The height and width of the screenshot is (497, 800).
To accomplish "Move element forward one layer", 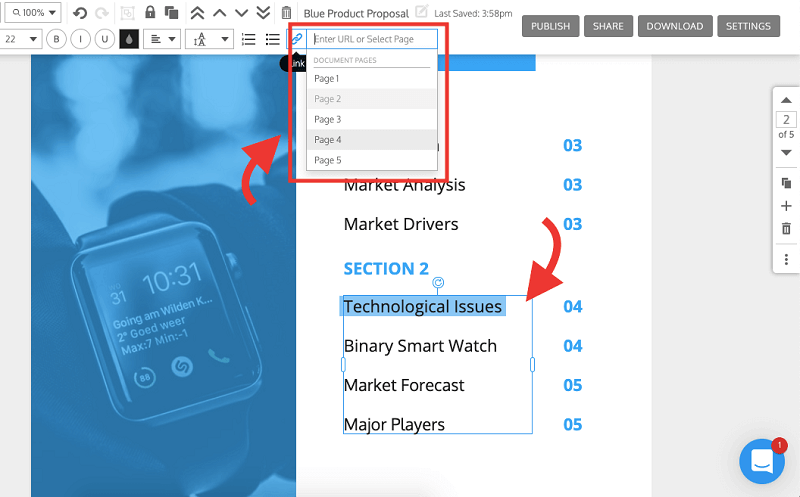I will click(220, 13).
